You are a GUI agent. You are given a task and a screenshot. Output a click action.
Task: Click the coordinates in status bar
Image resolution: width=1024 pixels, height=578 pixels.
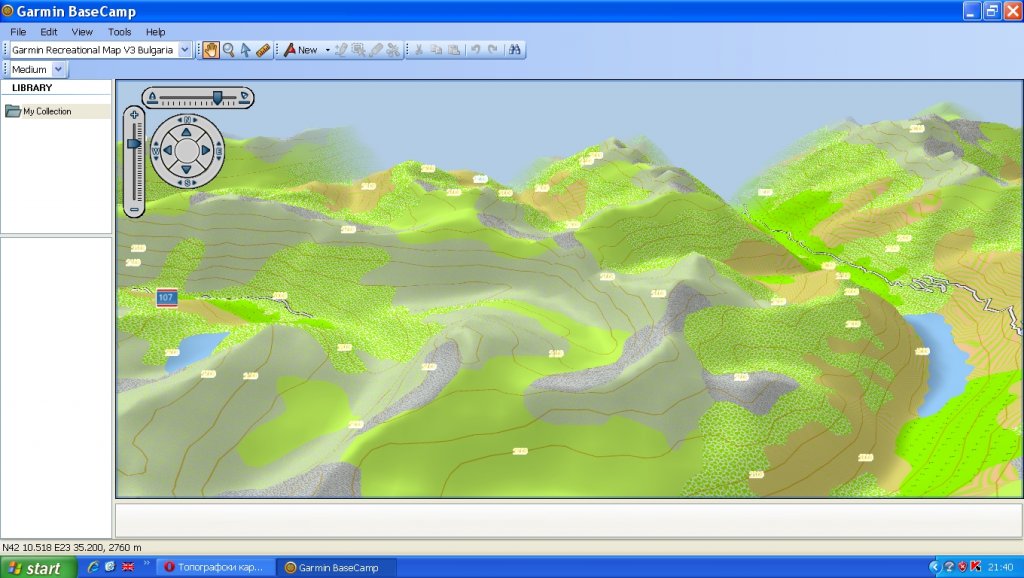[x=71, y=547]
